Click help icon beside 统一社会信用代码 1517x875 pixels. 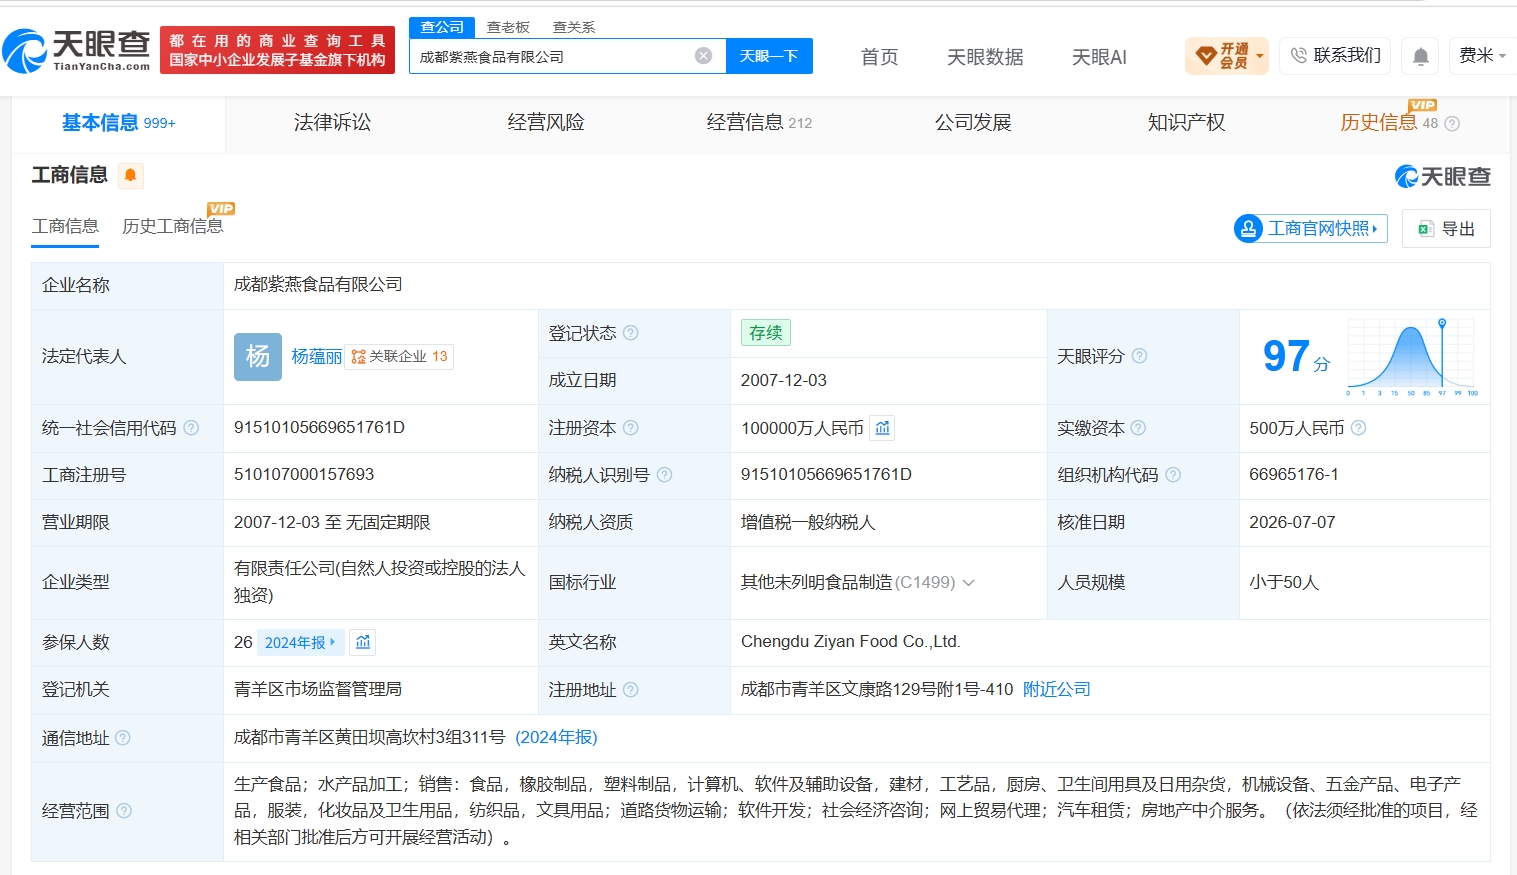191,428
